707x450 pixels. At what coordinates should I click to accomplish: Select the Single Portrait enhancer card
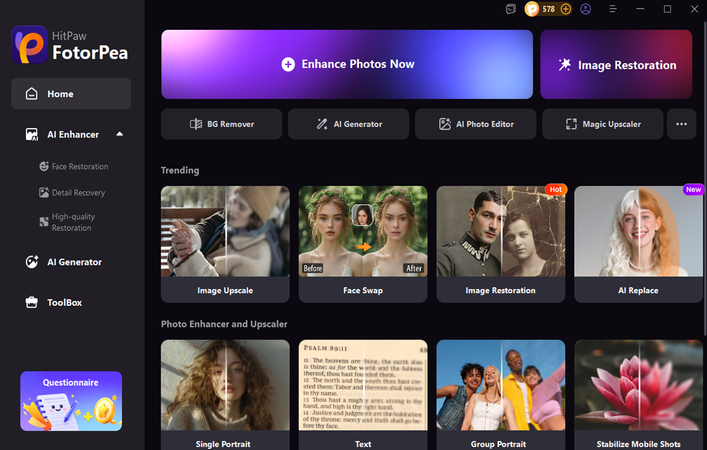[225, 395]
